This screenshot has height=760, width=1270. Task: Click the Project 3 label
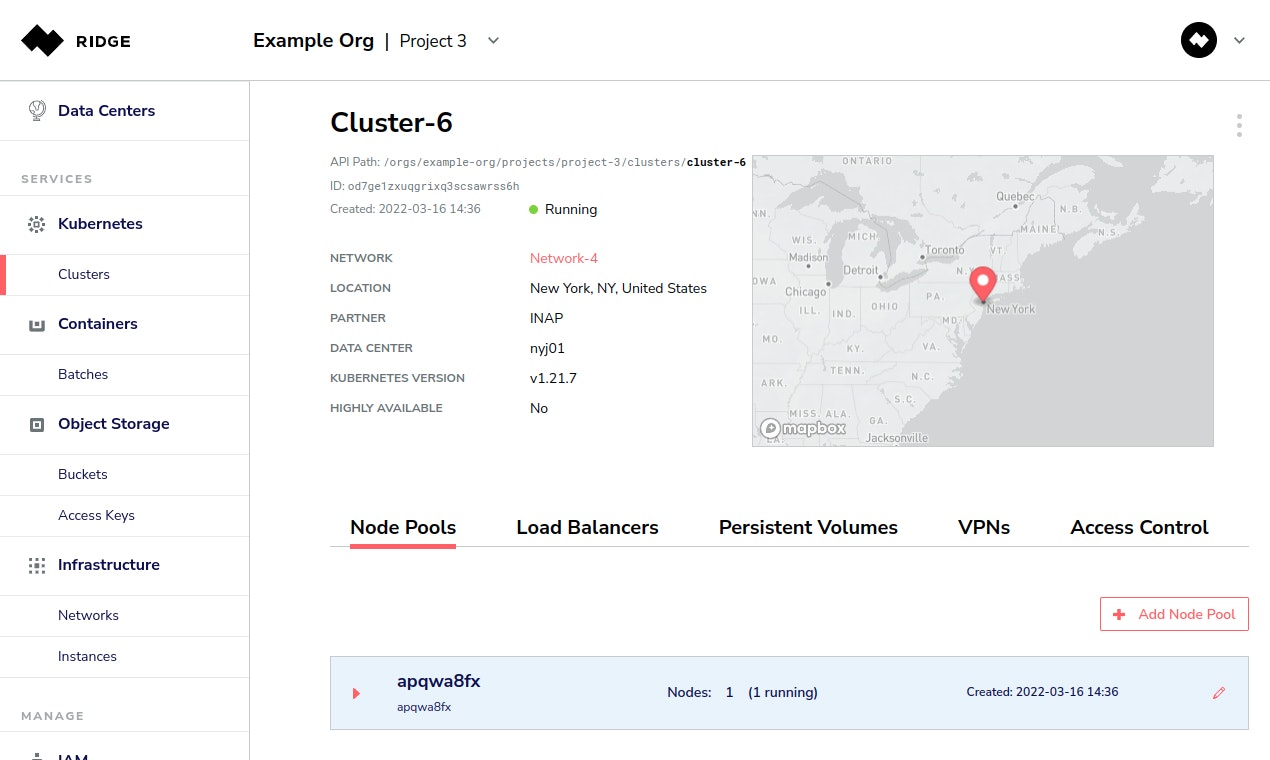pyautogui.click(x=433, y=41)
